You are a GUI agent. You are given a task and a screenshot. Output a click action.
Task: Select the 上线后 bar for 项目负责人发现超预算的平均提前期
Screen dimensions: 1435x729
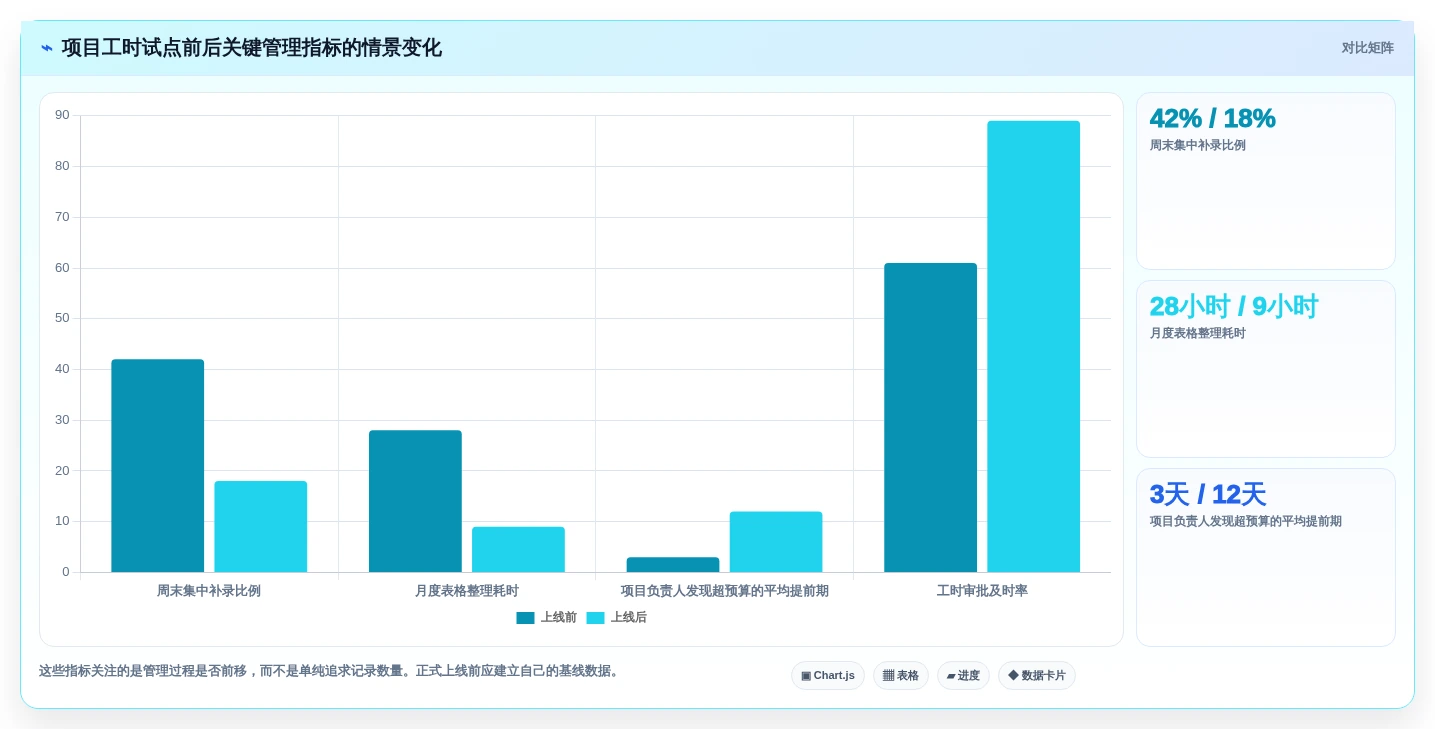click(x=776, y=542)
